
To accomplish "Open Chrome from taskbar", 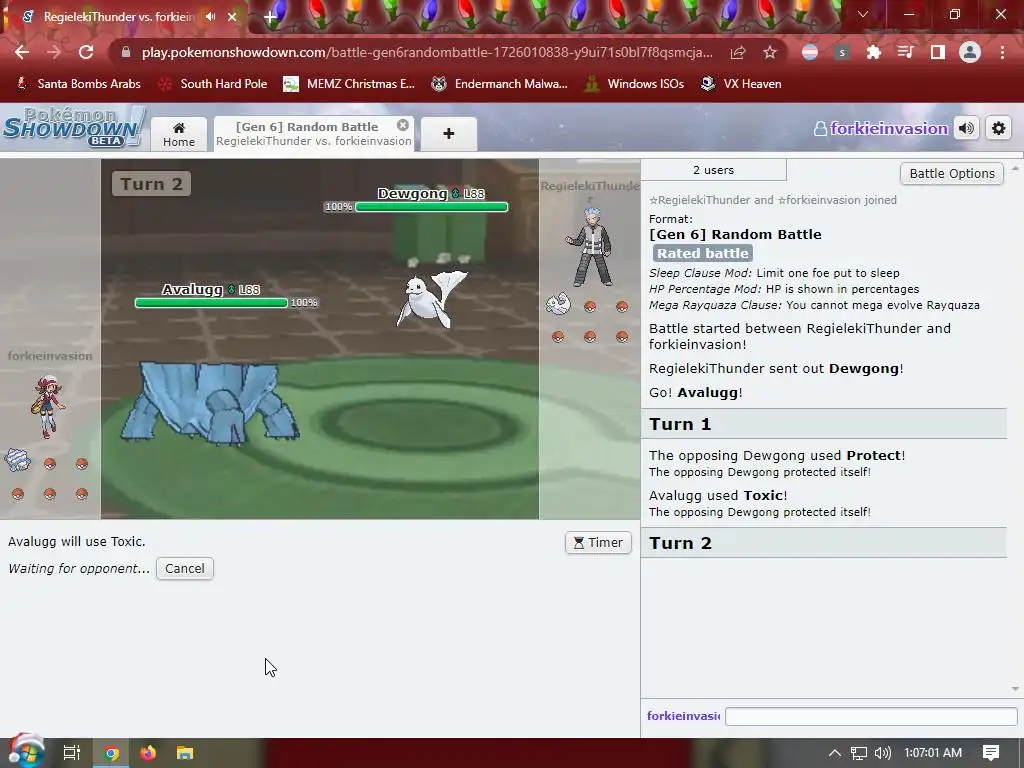I will [112, 753].
